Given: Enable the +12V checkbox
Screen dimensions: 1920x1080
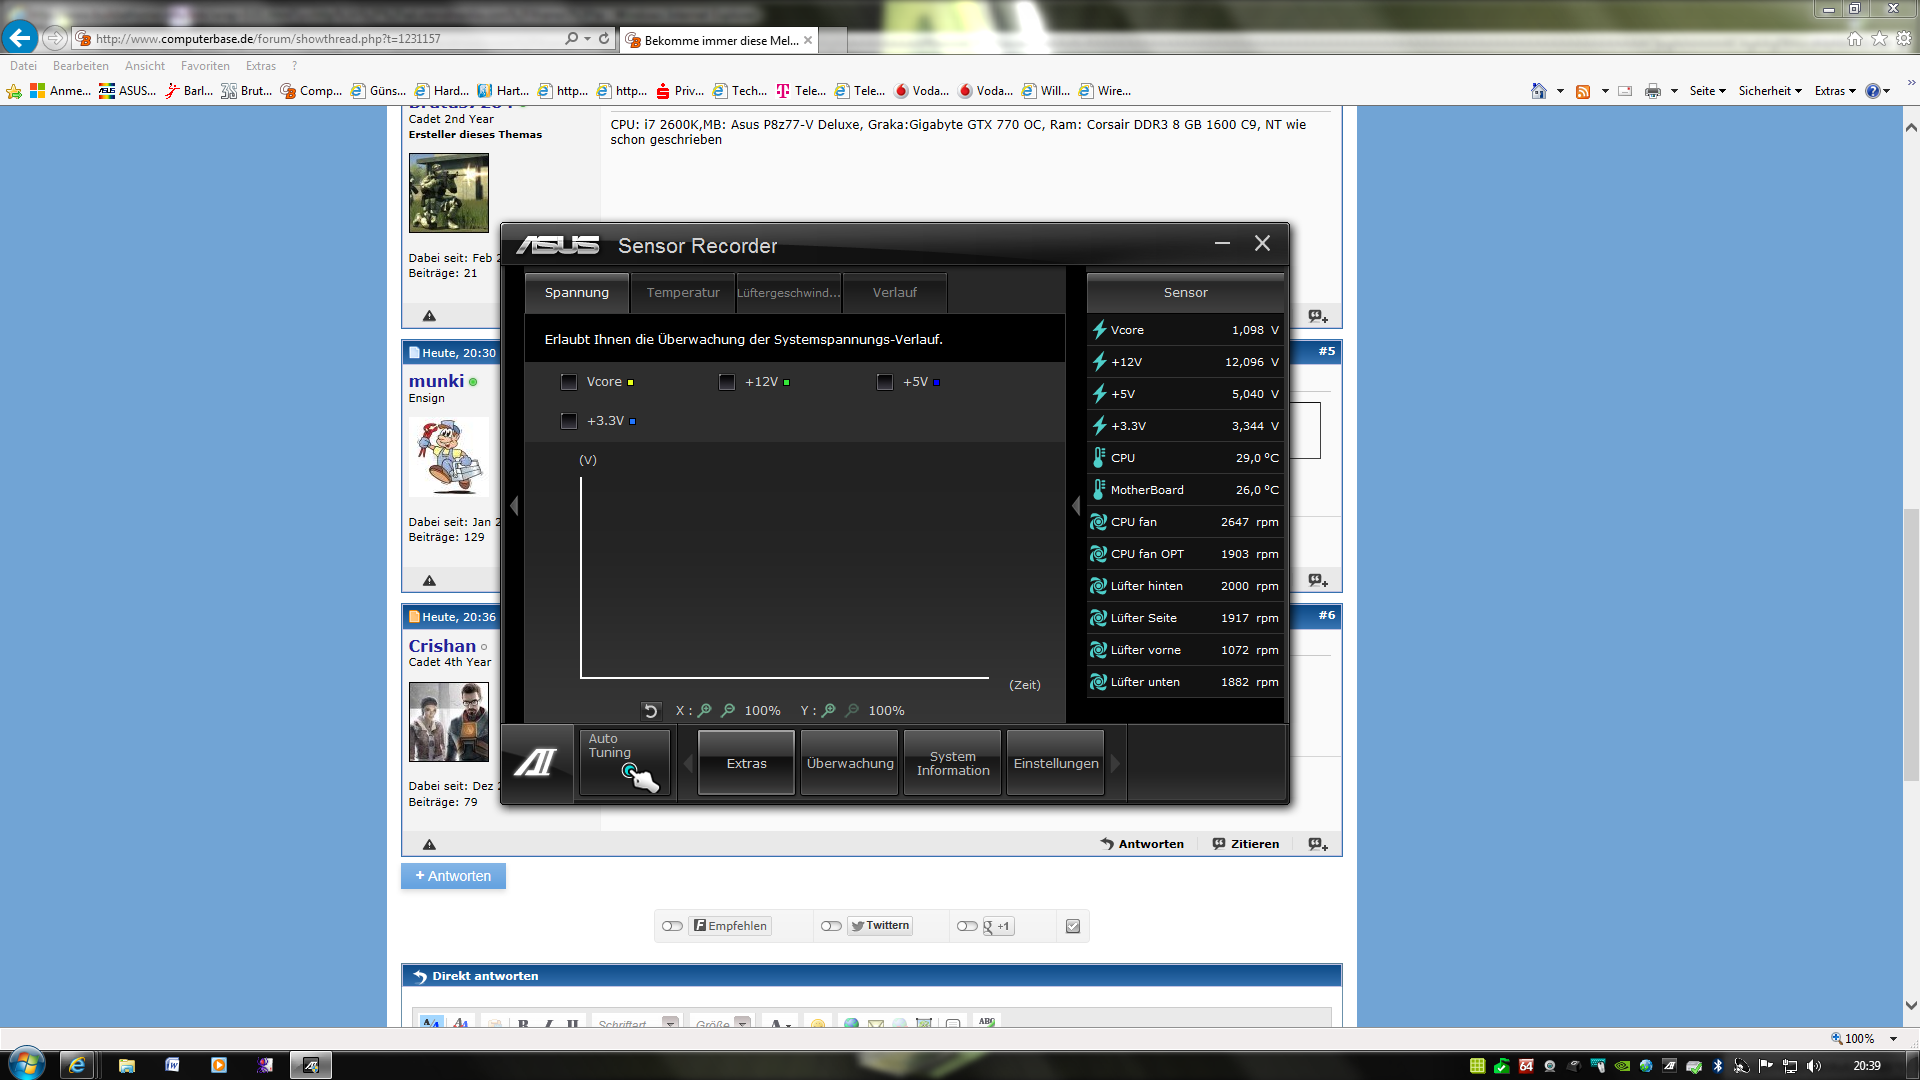Looking at the screenshot, I should 727,382.
